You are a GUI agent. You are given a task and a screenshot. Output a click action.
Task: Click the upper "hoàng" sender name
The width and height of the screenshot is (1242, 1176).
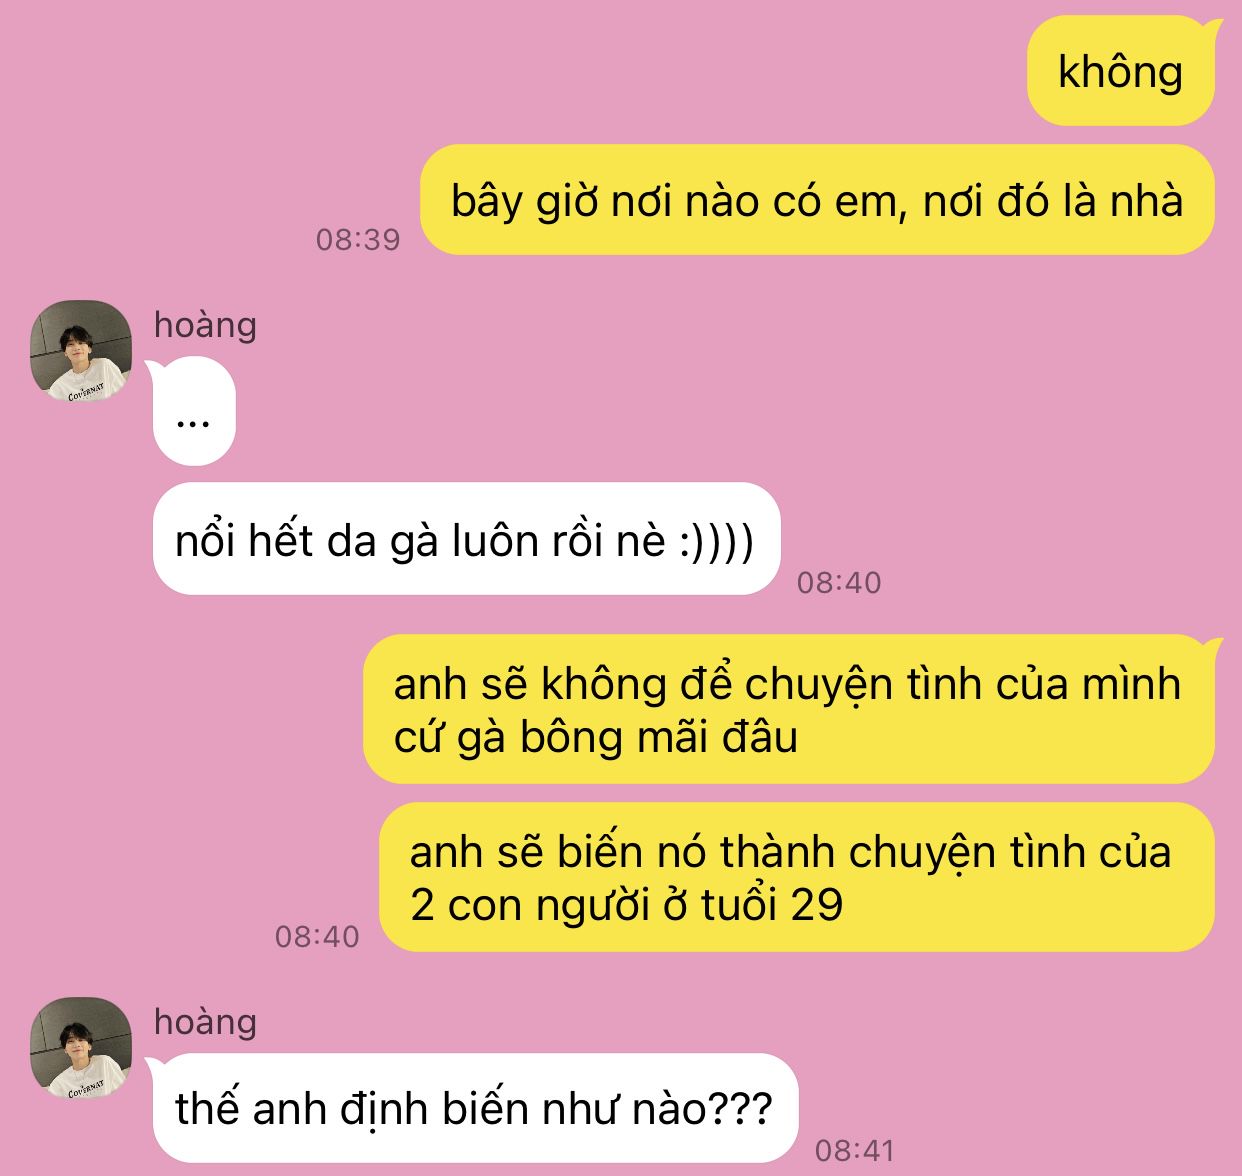click(x=205, y=324)
